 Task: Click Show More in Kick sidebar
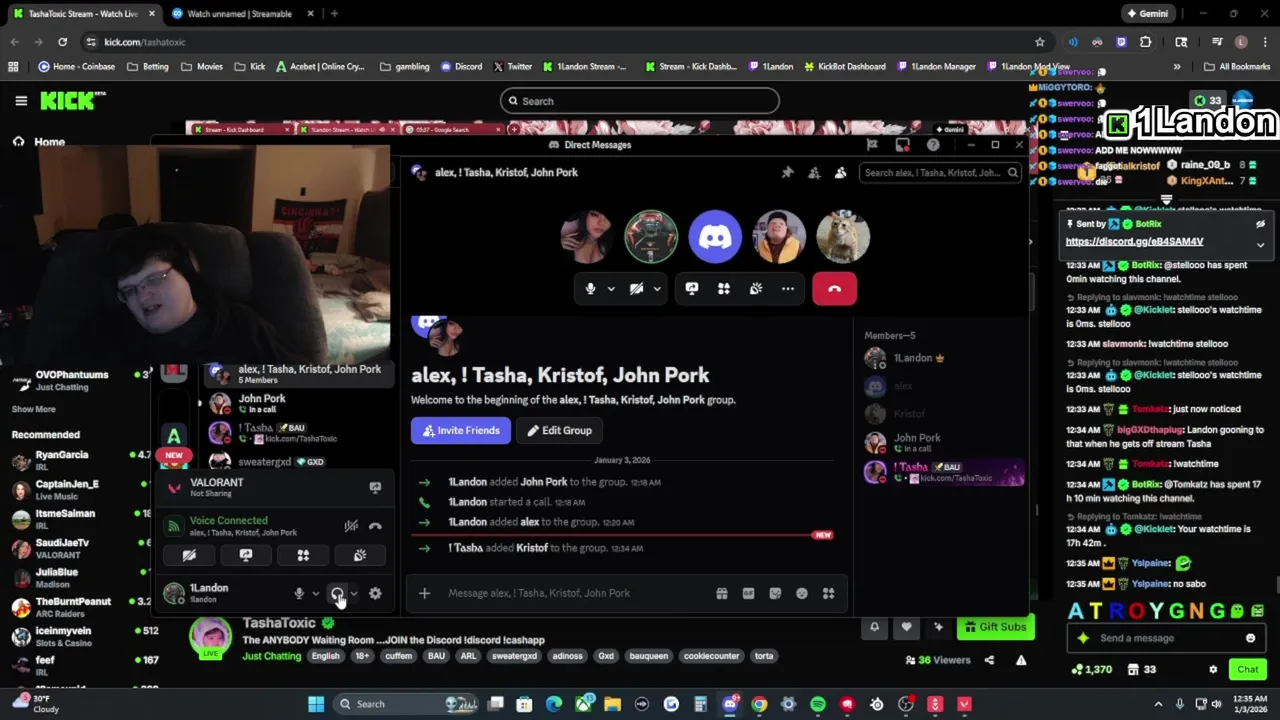pos(34,409)
